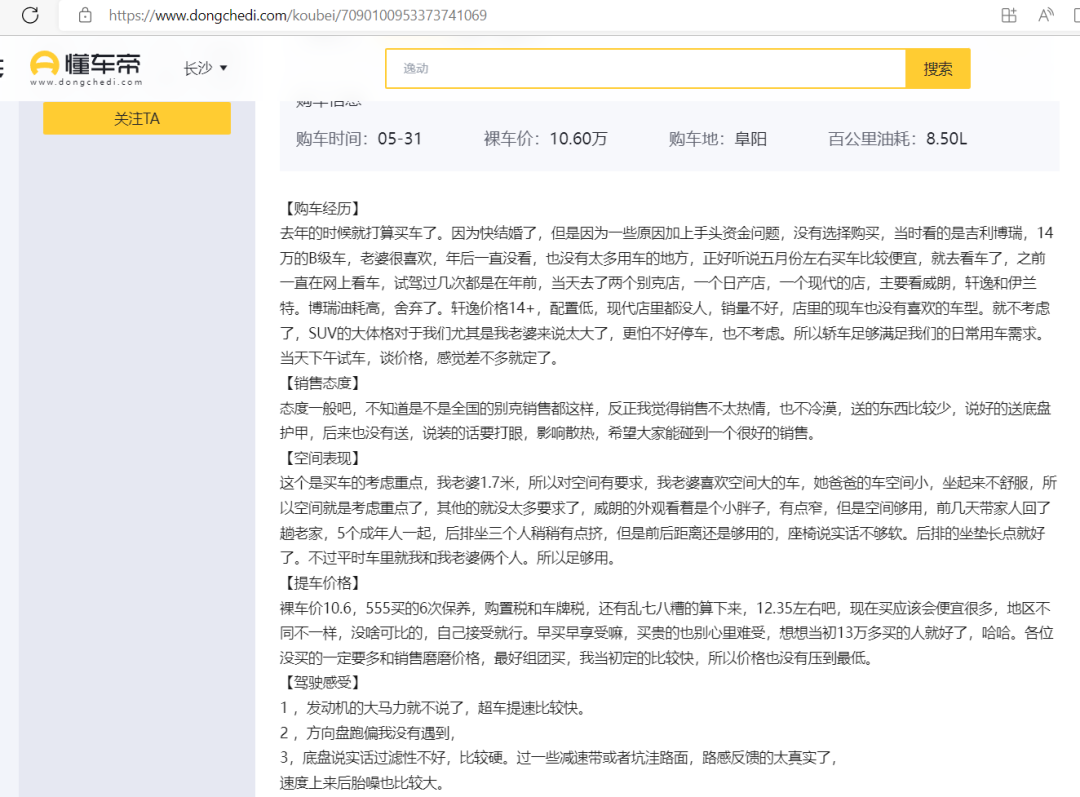Viewport: 1080px width, 797px height.
Task: Expand the 长沙 city dropdown
Action: click(x=205, y=68)
